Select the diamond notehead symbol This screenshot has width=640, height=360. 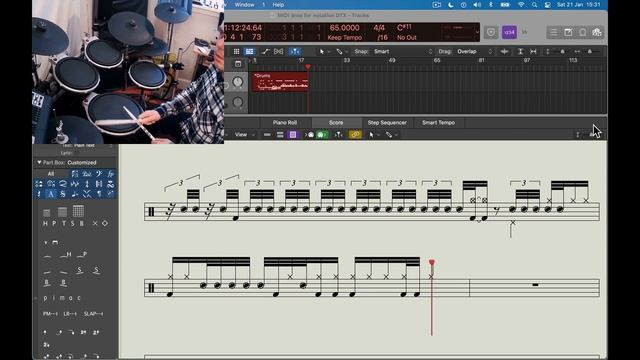coord(105,223)
